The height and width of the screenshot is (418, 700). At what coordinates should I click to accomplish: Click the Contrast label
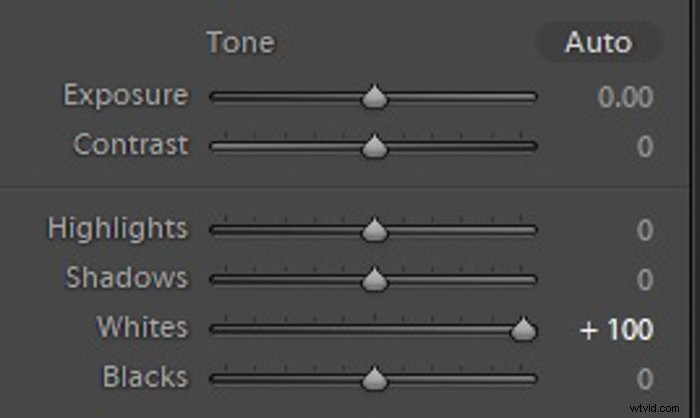tap(130, 145)
